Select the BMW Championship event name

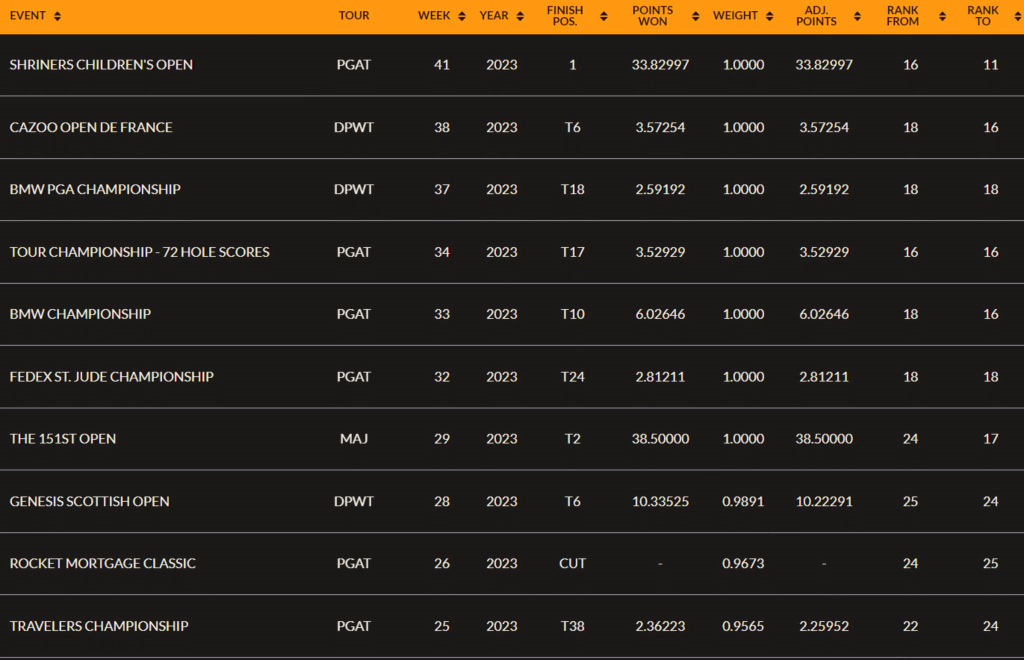point(80,314)
